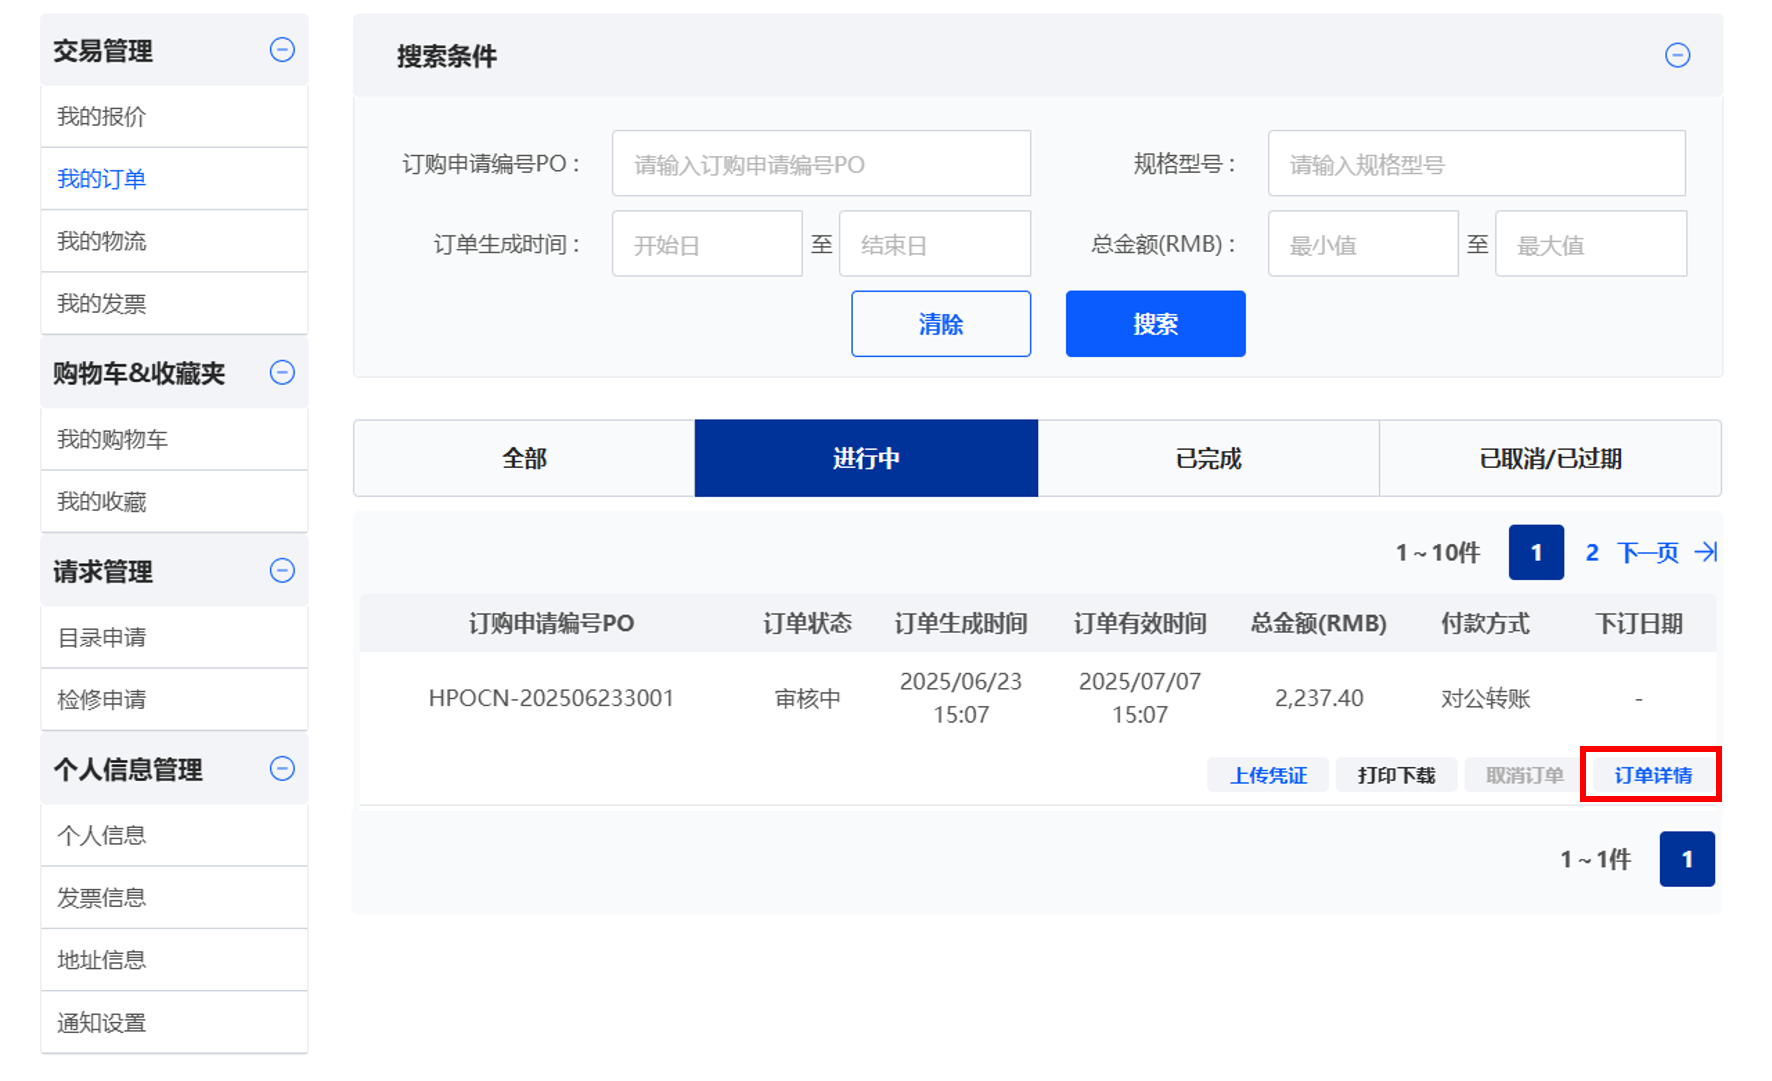Open 我的物流 in the sidebar
1772x1081 pixels.
pyautogui.click(x=102, y=241)
